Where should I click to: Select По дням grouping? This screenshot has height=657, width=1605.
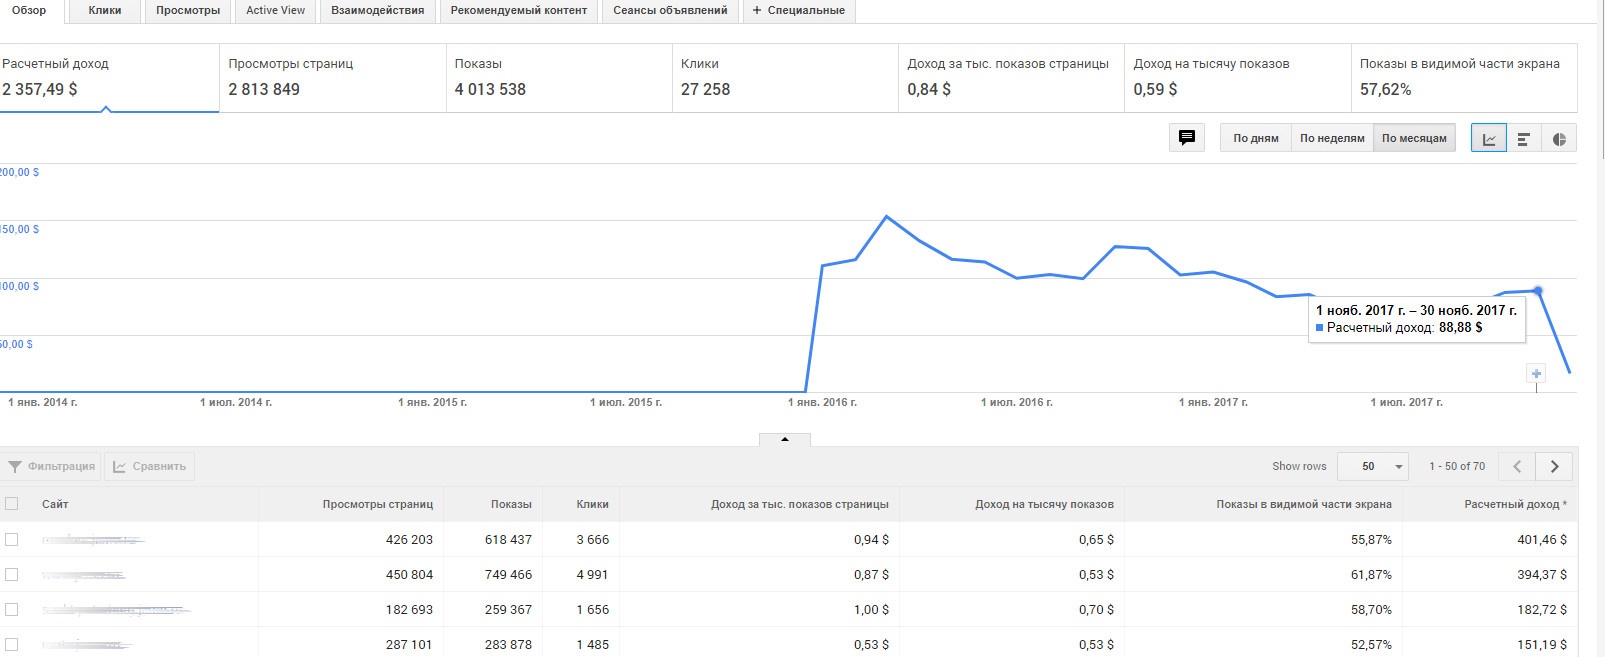pos(1256,138)
